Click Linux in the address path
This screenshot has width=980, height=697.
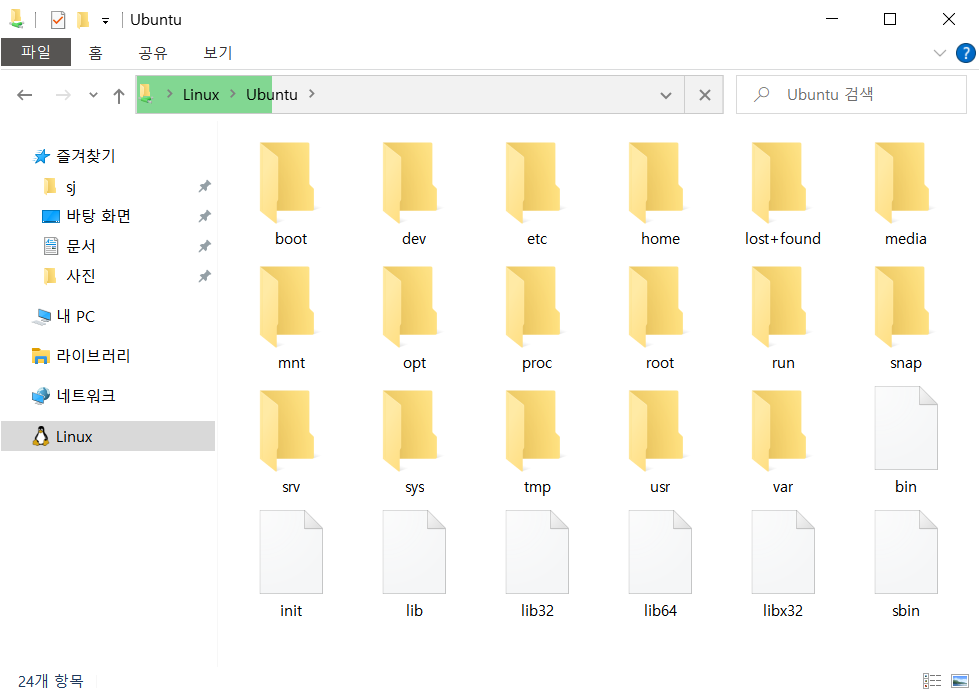click(201, 94)
